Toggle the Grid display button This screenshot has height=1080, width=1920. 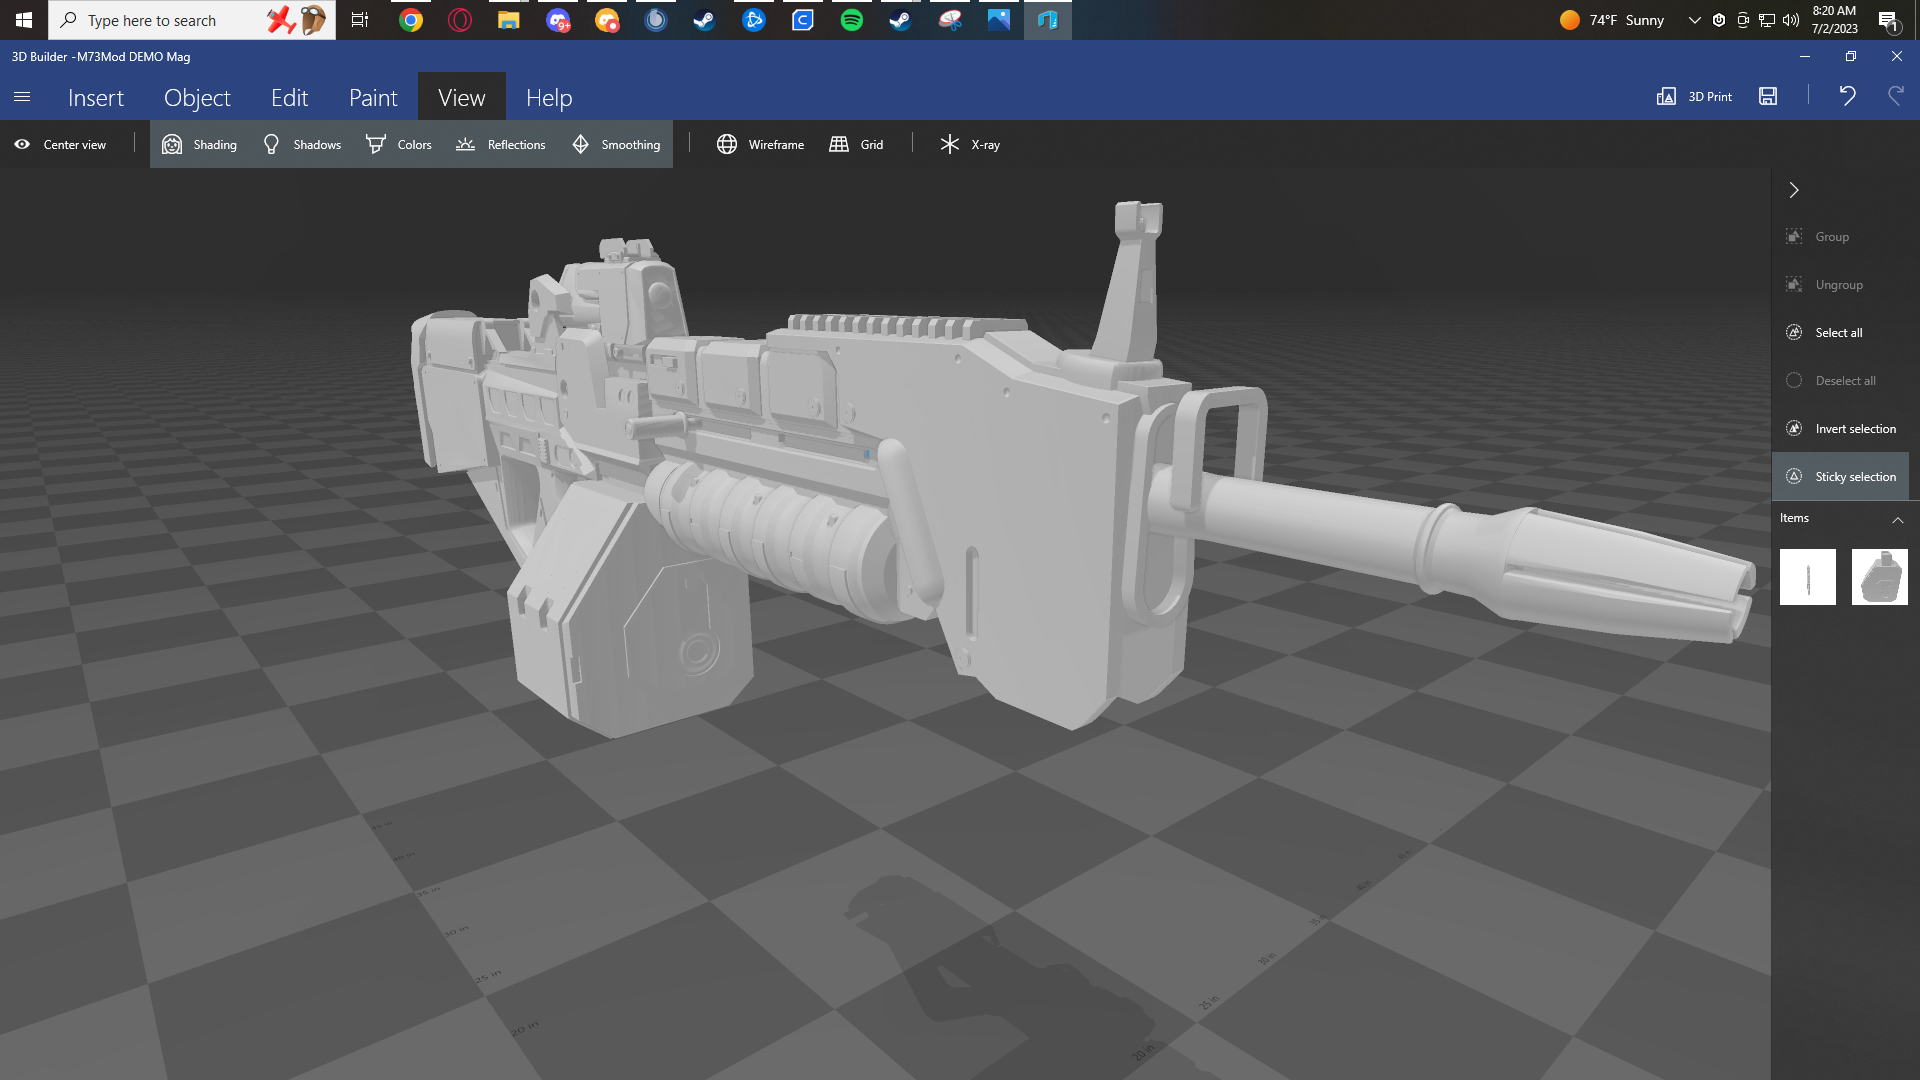pos(856,145)
